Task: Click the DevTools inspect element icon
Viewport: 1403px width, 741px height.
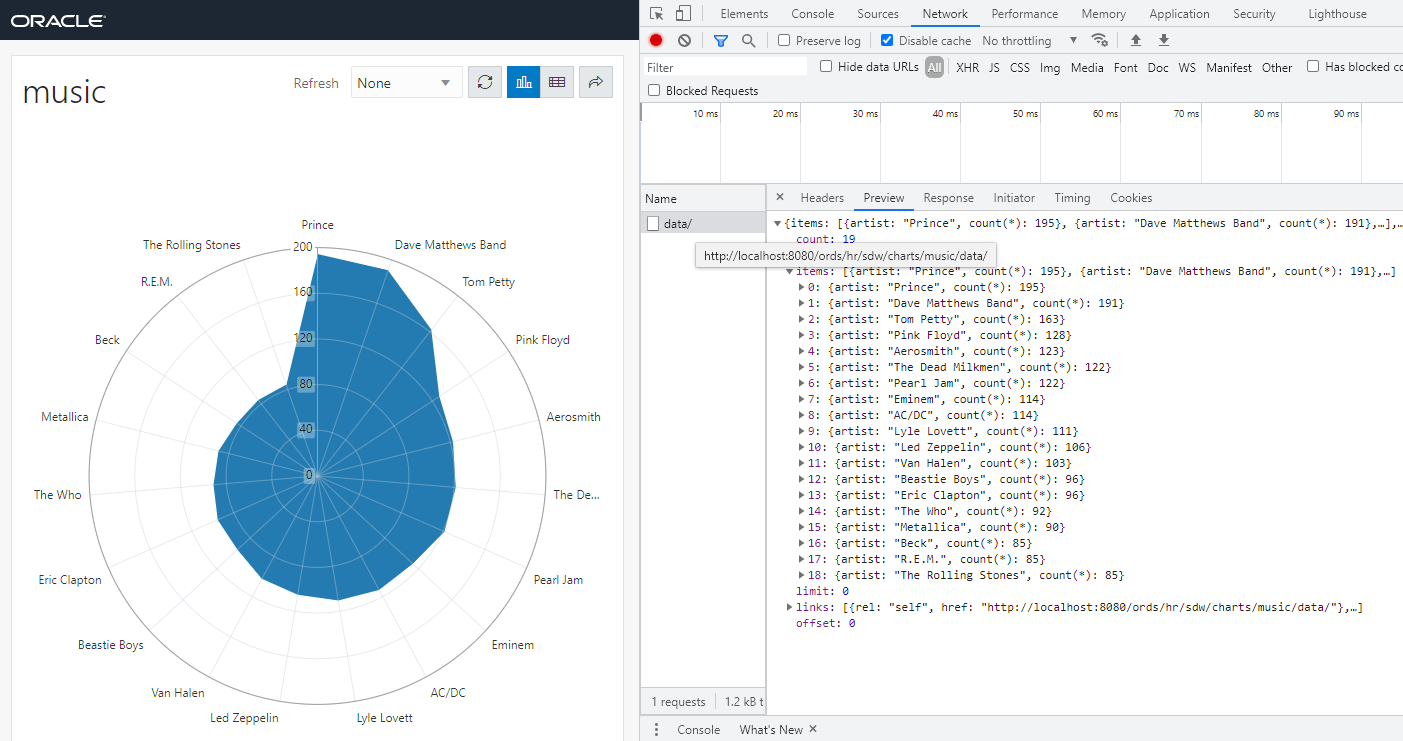Action: click(x=656, y=14)
